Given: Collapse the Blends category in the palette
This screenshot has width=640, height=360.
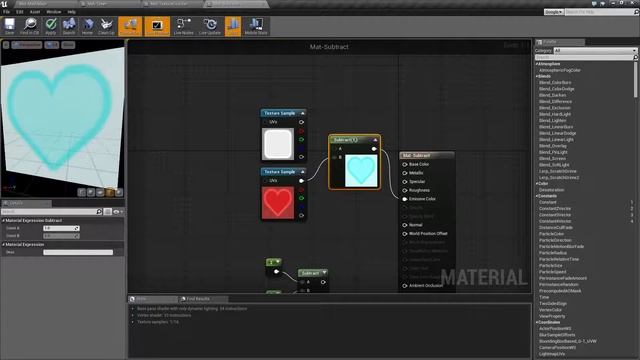Looking at the screenshot, I should [x=537, y=76].
